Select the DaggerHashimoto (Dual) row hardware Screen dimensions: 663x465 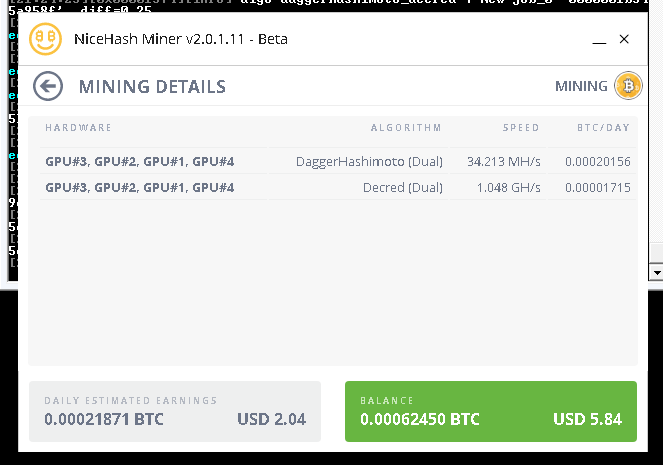(x=140, y=161)
